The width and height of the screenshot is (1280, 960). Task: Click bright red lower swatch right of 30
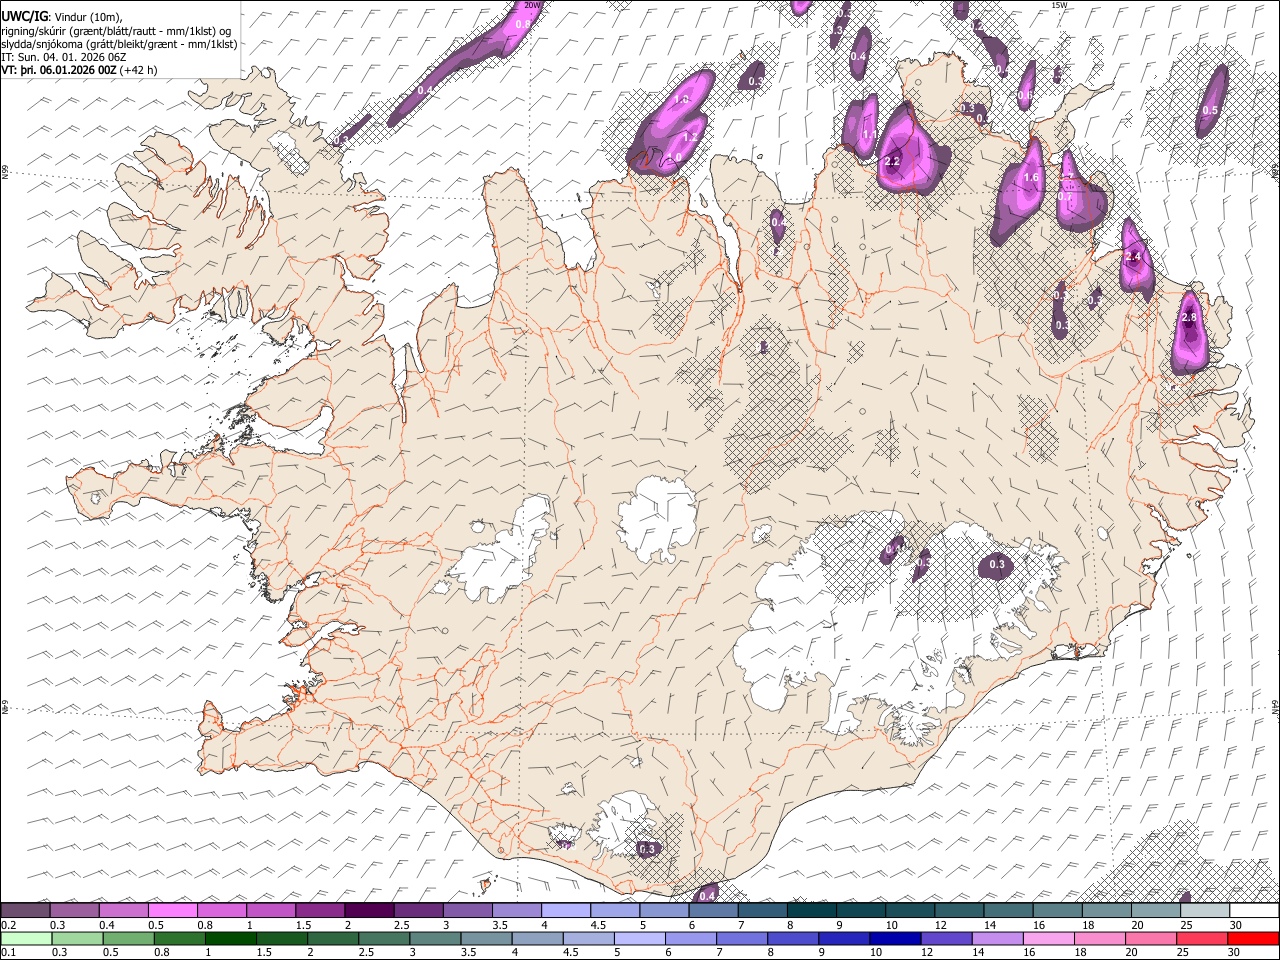pyautogui.click(x=1253, y=938)
